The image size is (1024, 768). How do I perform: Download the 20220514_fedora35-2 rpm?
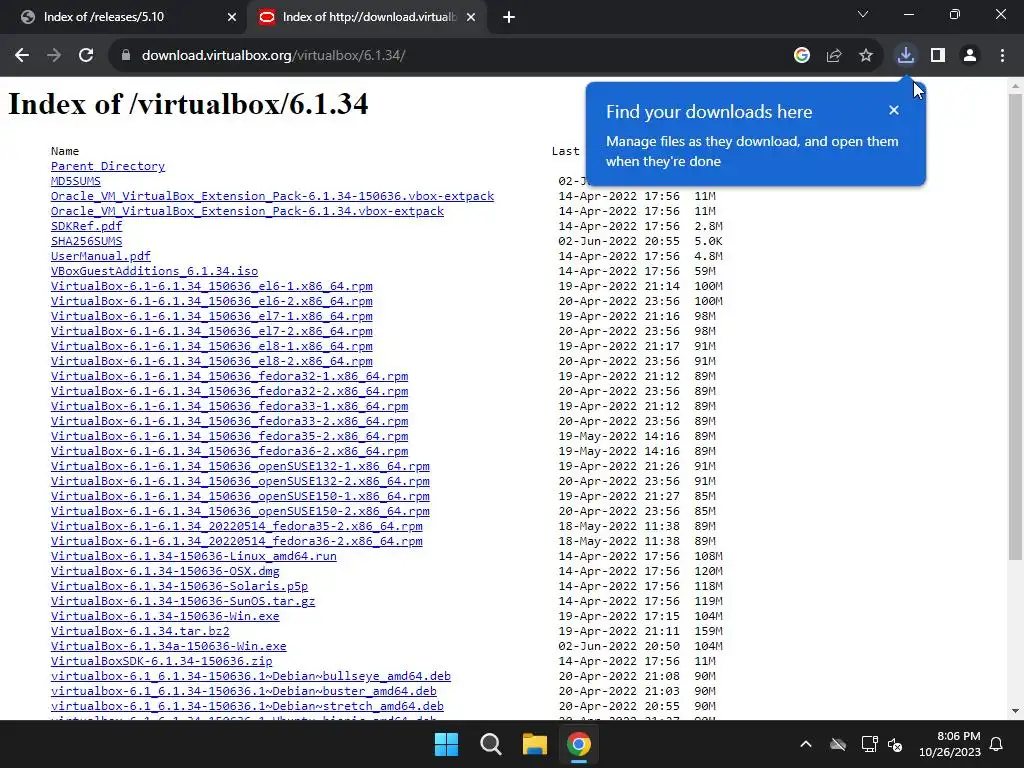[x=236, y=526]
